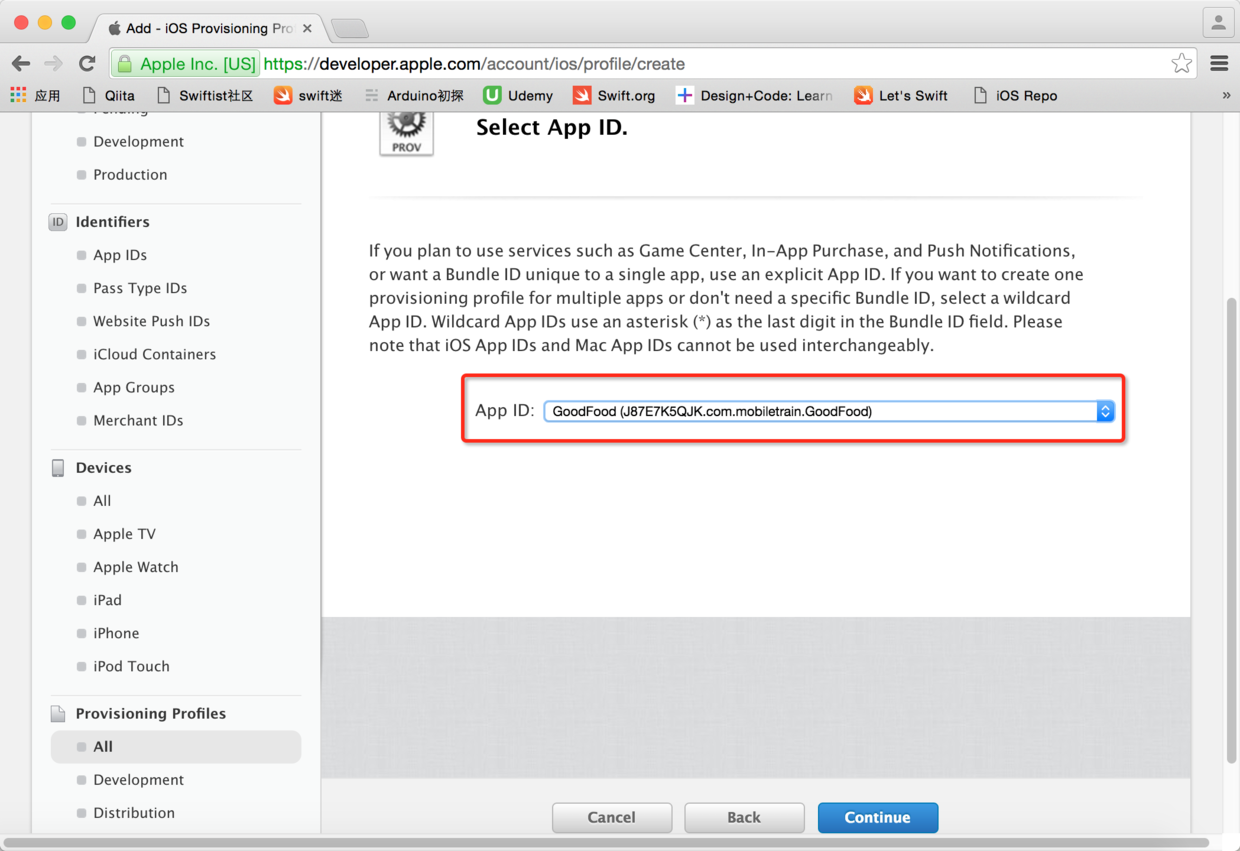This screenshot has width=1240, height=851.
Task: Cancel the provisioning profile creation
Action: [612, 817]
